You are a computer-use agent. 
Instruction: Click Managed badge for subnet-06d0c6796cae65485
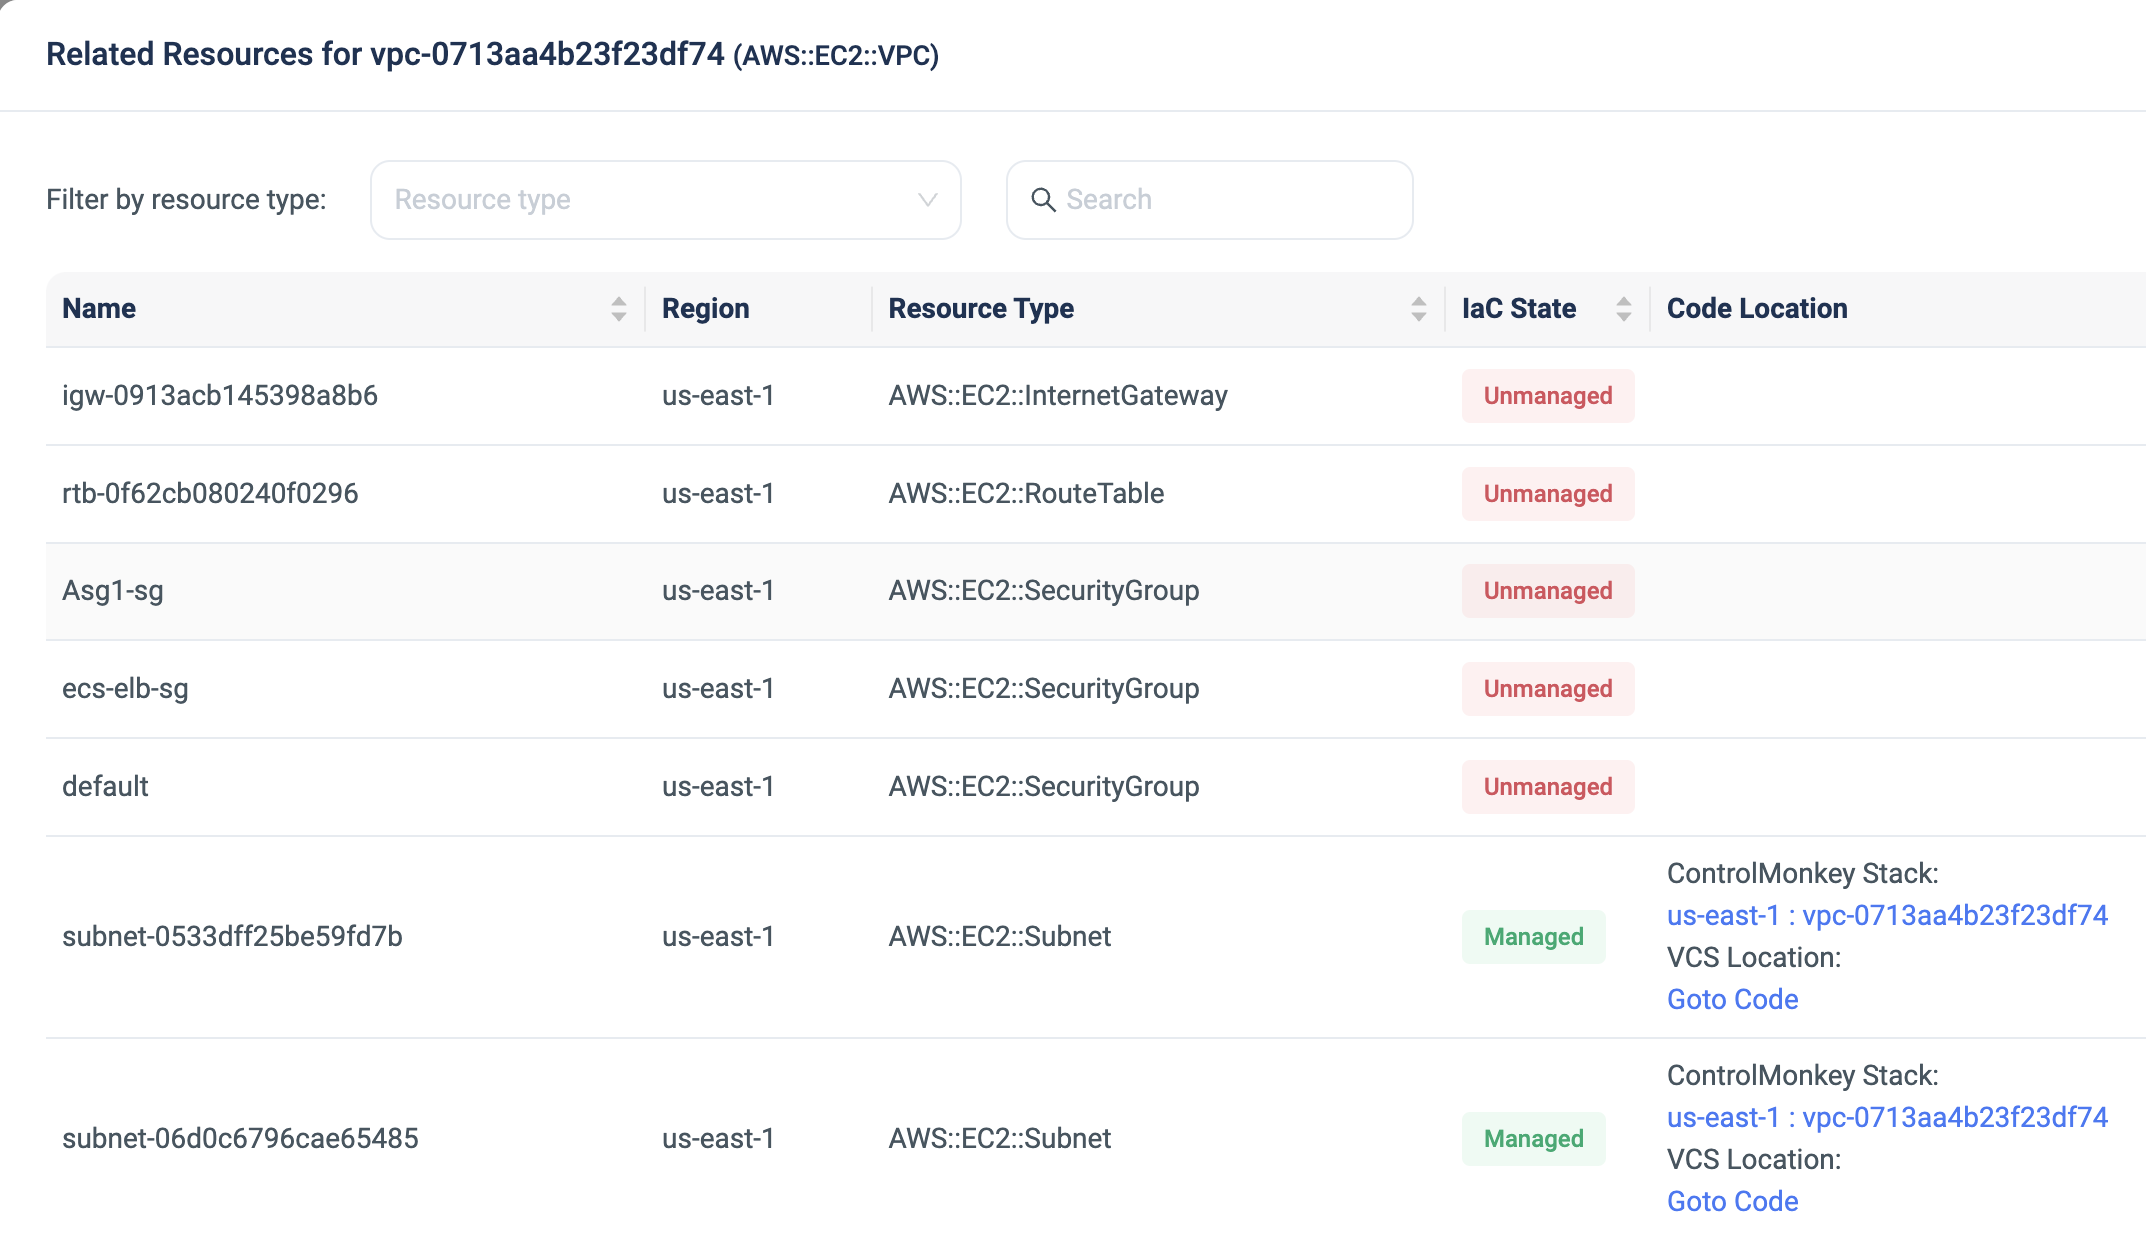1534,1139
